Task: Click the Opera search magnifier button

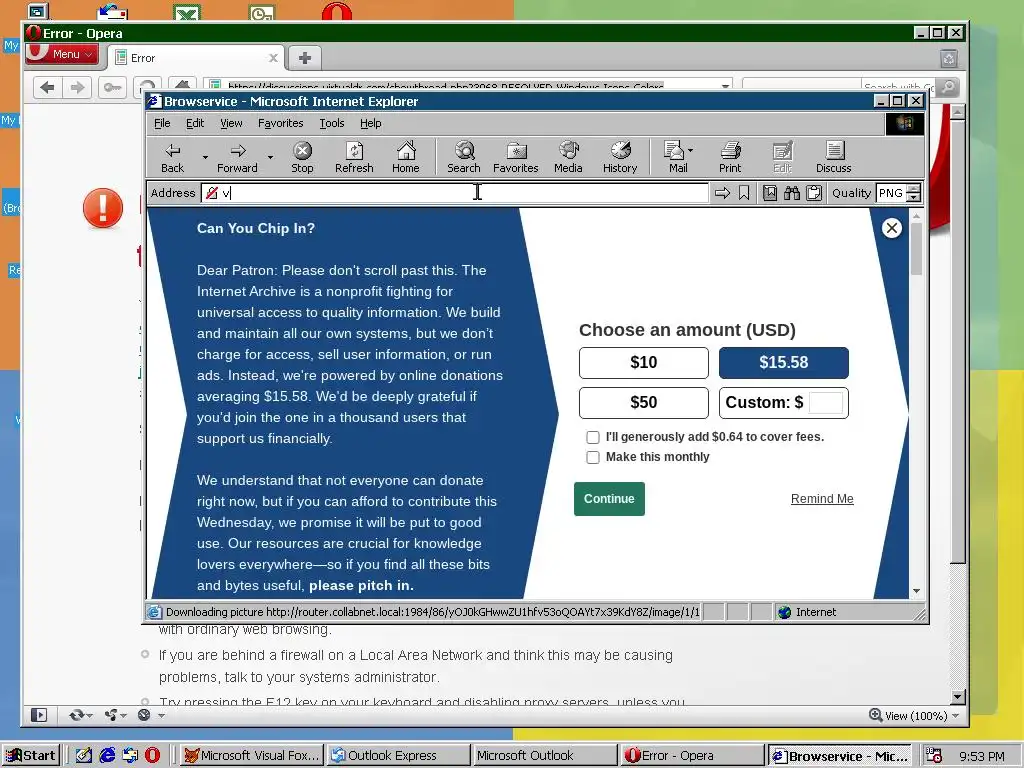Action: coord(949,87)
